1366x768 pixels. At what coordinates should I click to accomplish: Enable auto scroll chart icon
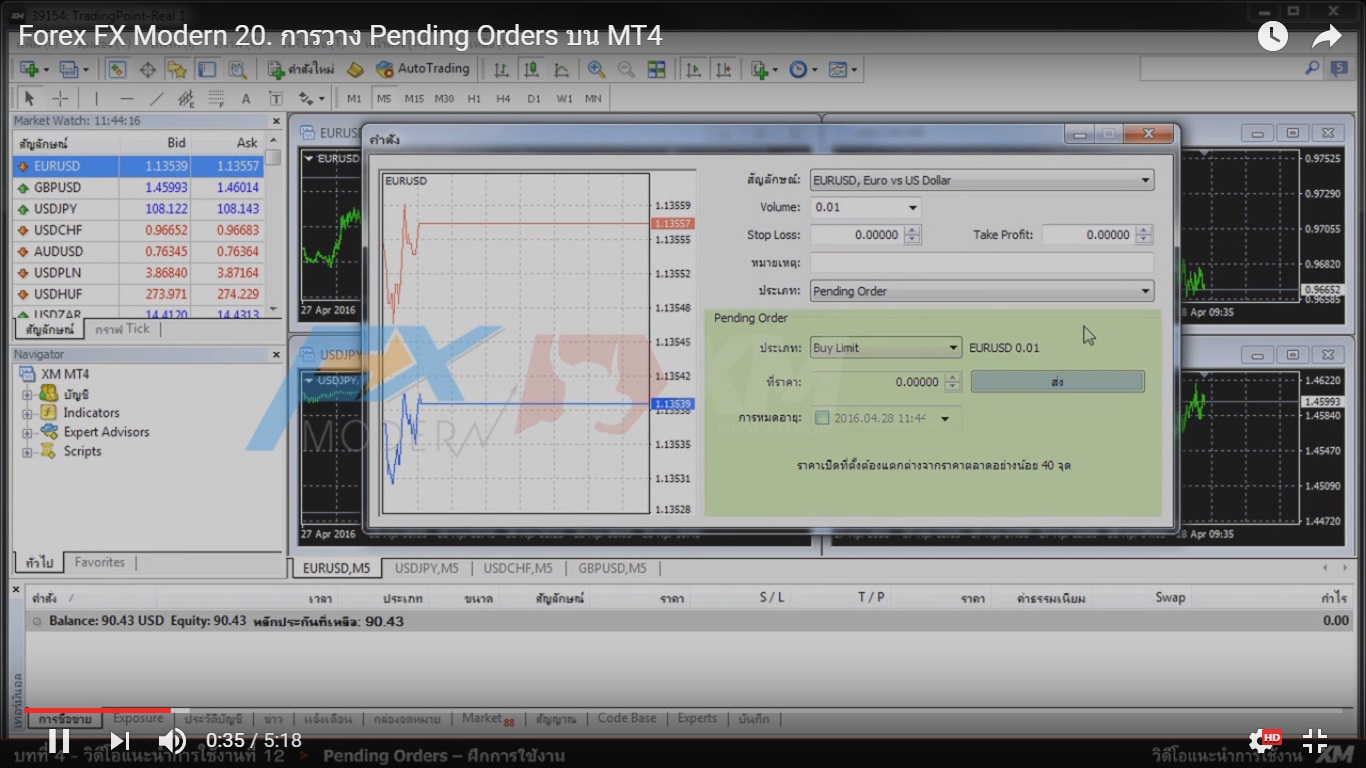pyautogui.click(x=693, y=69)
